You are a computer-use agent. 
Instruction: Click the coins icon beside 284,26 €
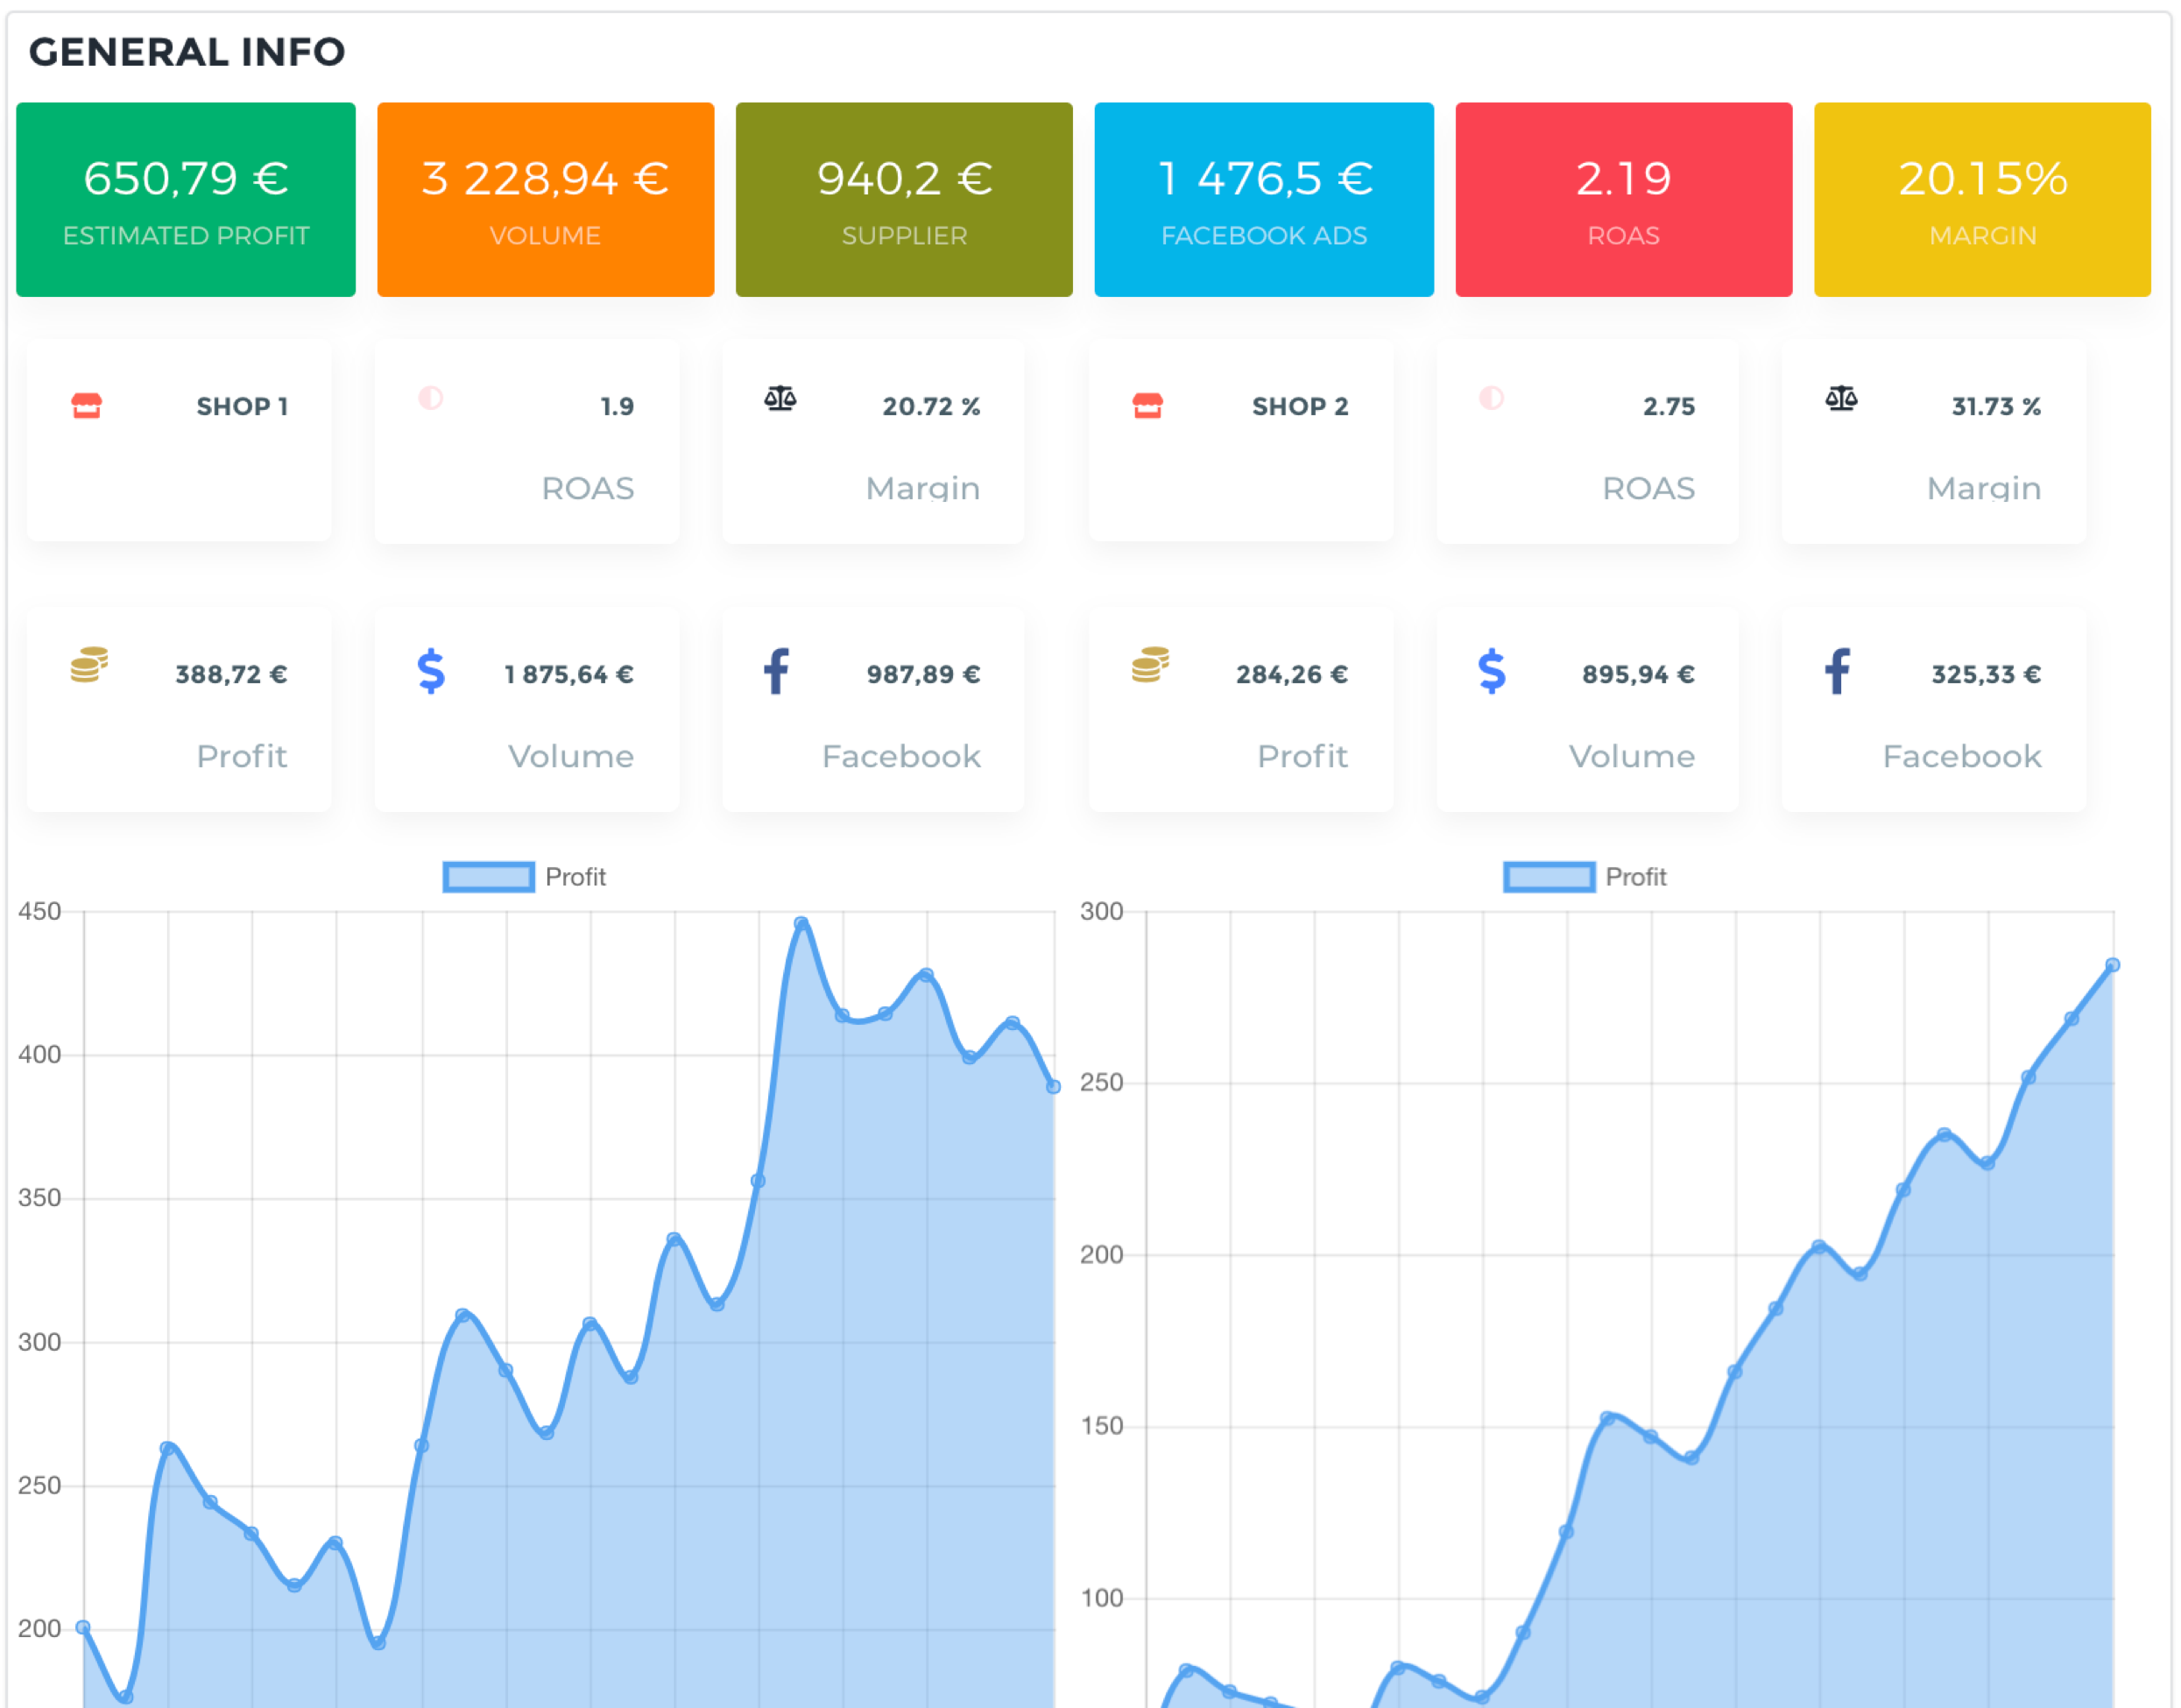coord(1150,665)
